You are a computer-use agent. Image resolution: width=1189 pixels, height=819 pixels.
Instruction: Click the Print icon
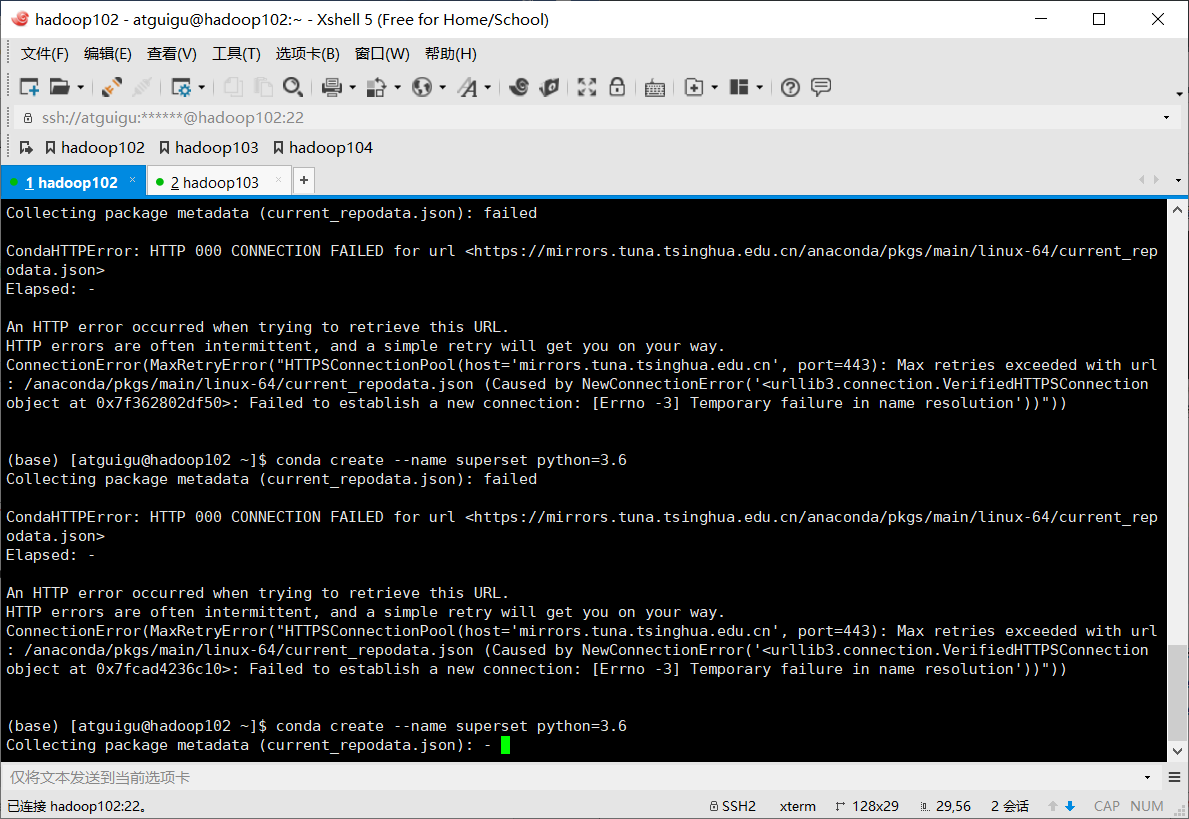click(x=331, y=87)
